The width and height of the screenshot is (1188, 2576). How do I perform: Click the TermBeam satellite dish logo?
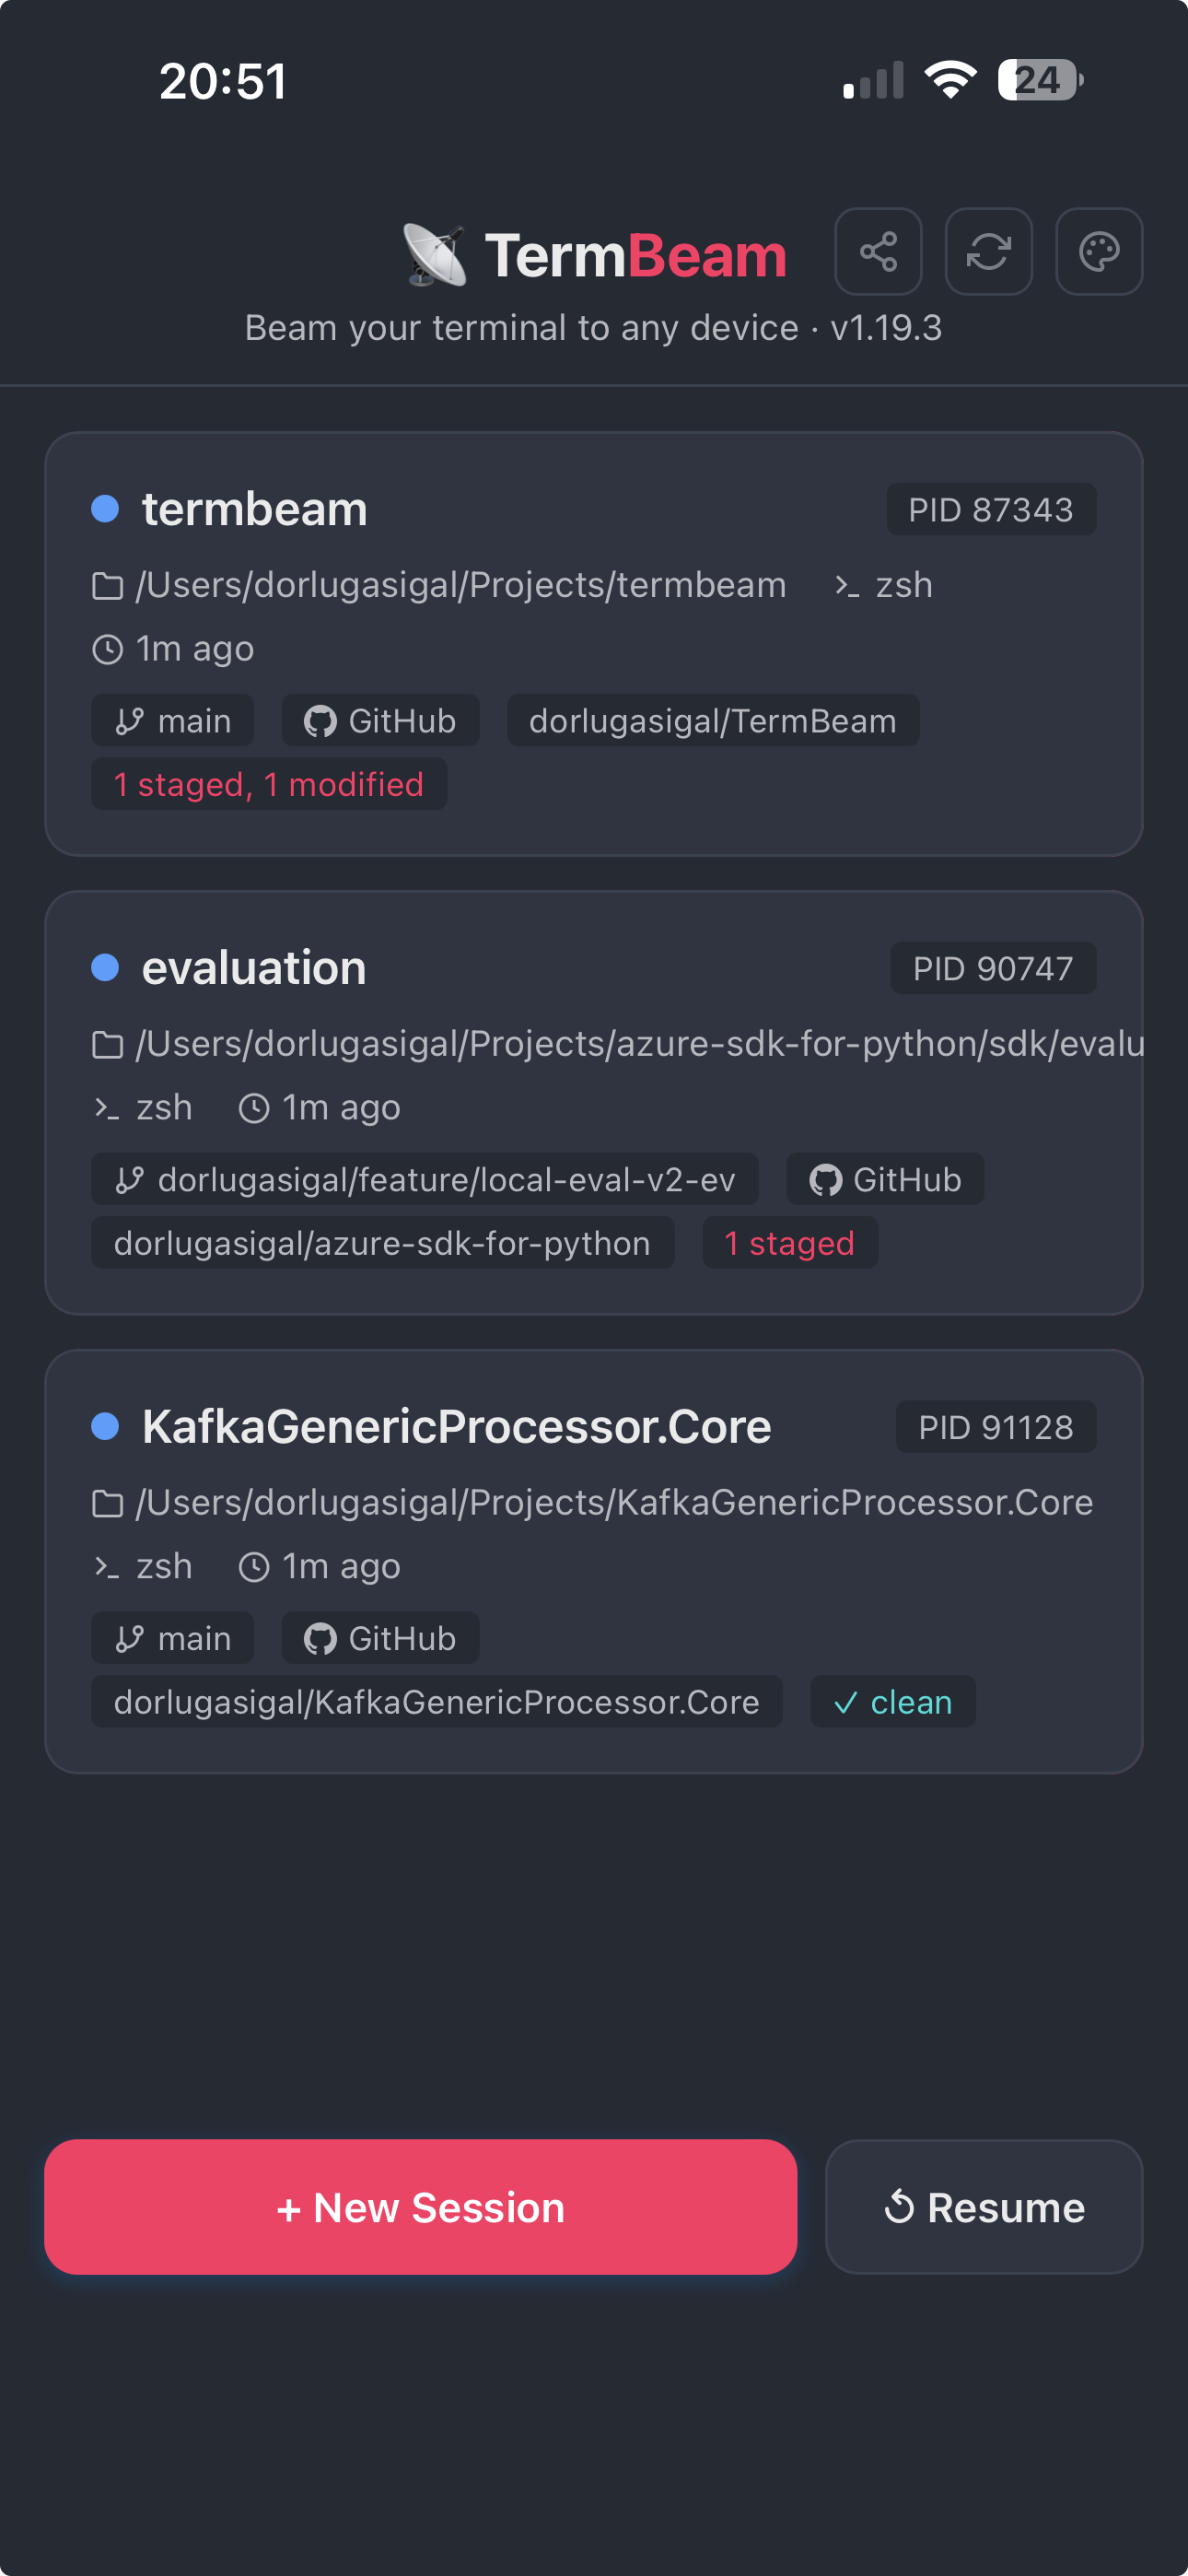tap(434, 255)
